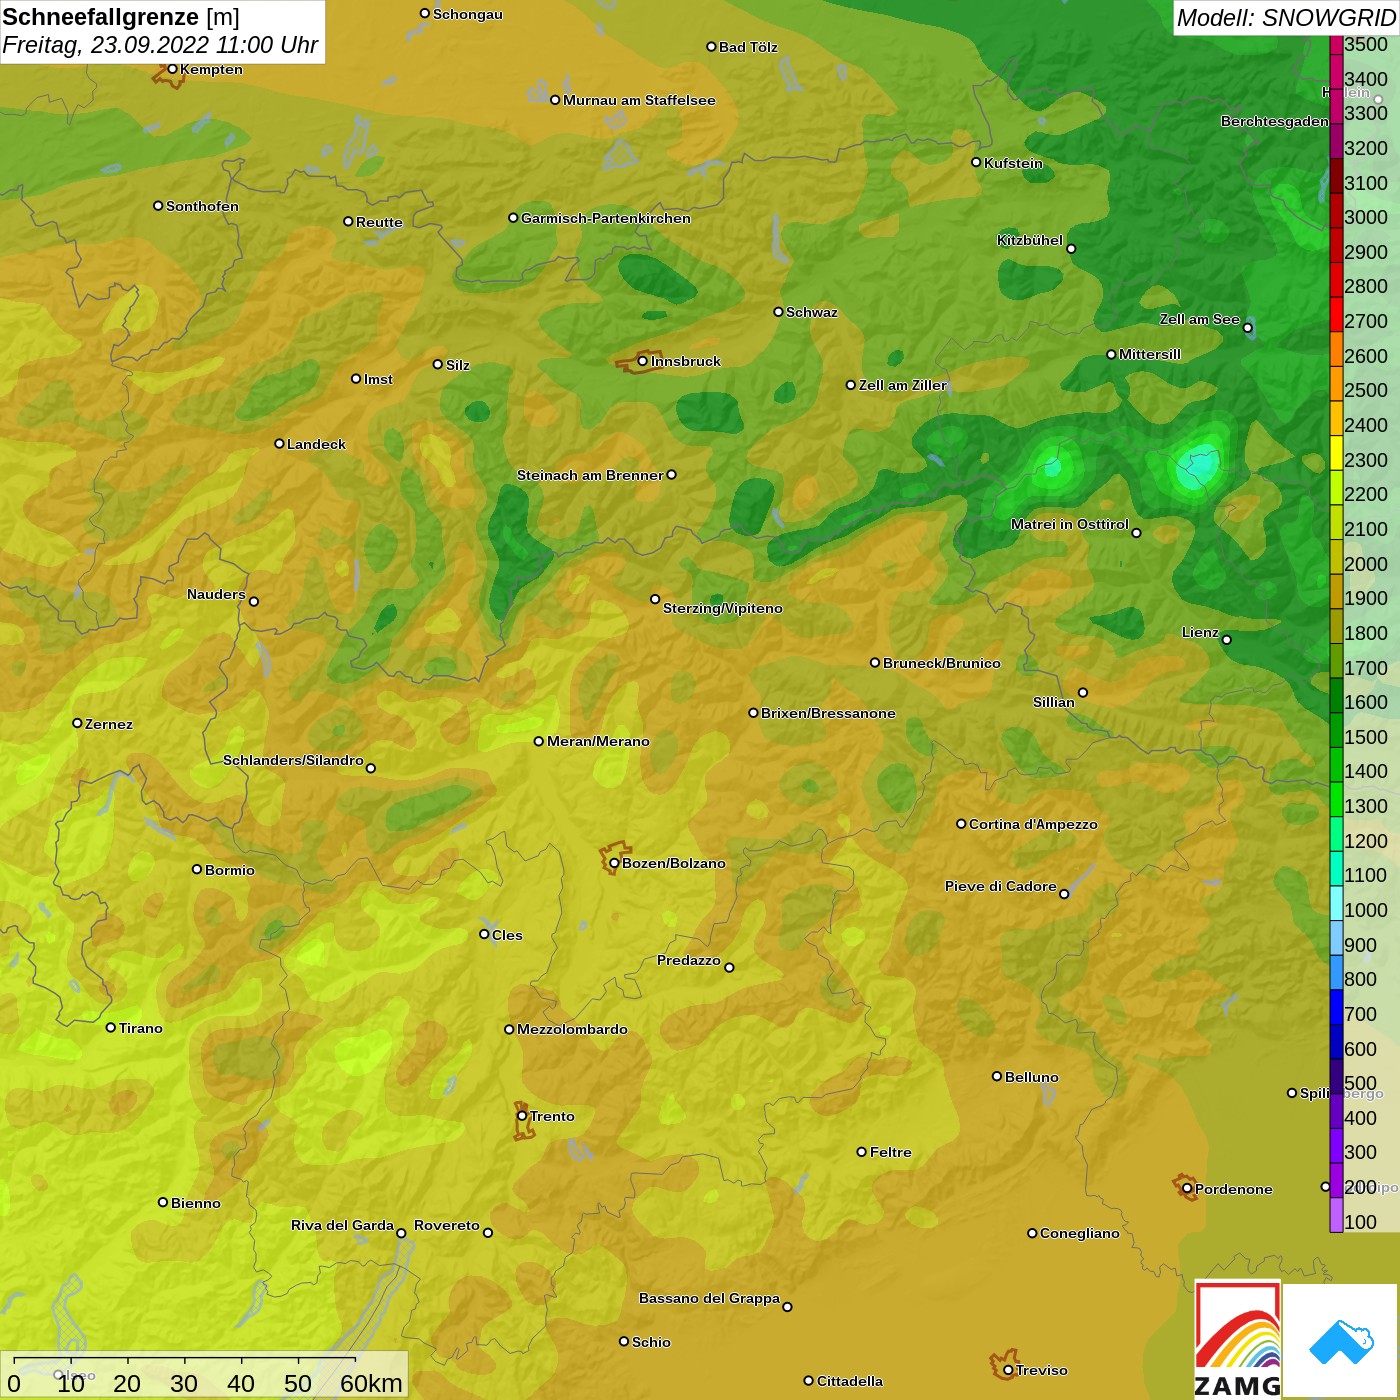Click the Steinach am Brenner label
The width and height of the screenshot is (1400, 1400).
[x=590, y=475]
